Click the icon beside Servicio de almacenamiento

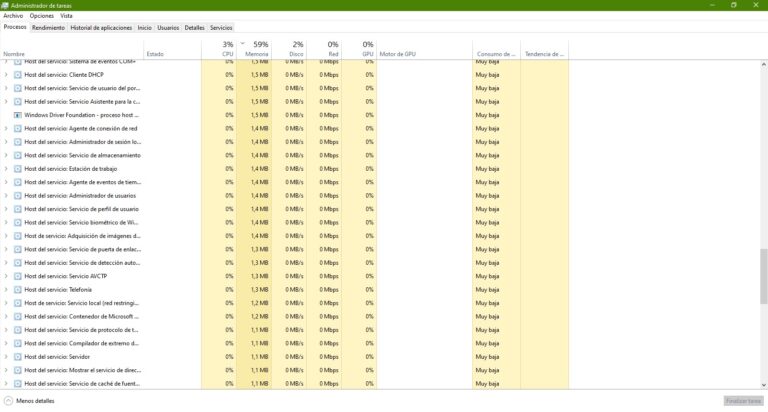(x=18, y=155)
